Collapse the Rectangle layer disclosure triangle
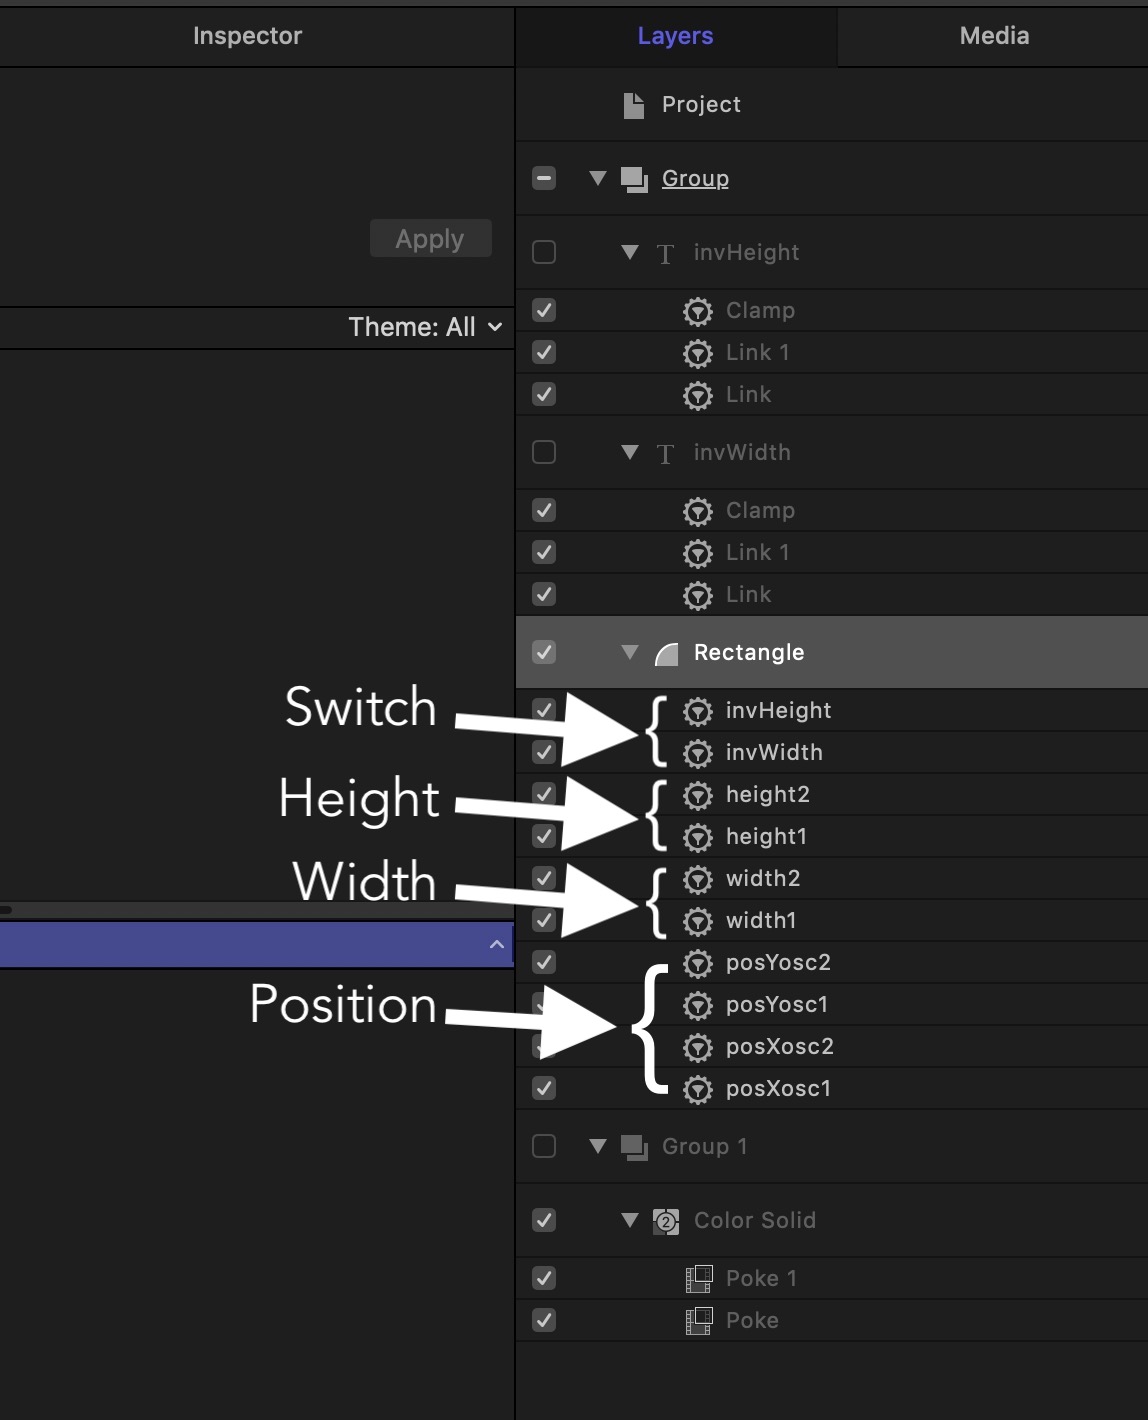This screenshot has height=1420, width=1148. coord(629,653)
